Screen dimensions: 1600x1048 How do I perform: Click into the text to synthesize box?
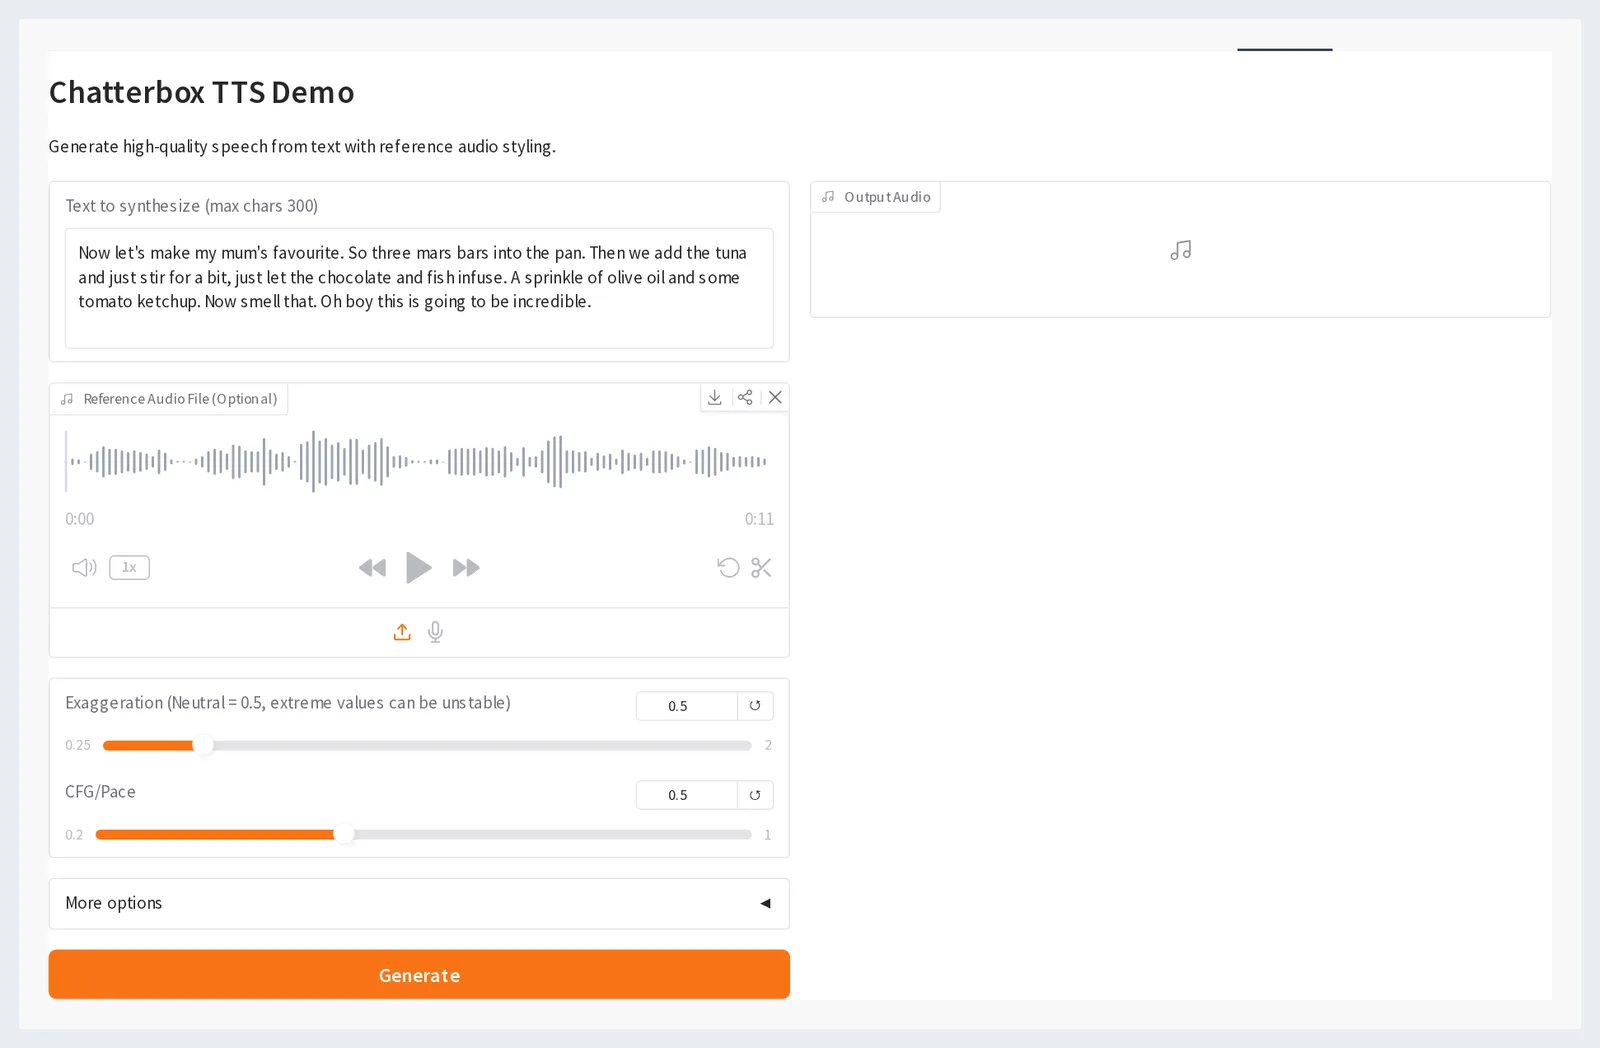point(419,288)
